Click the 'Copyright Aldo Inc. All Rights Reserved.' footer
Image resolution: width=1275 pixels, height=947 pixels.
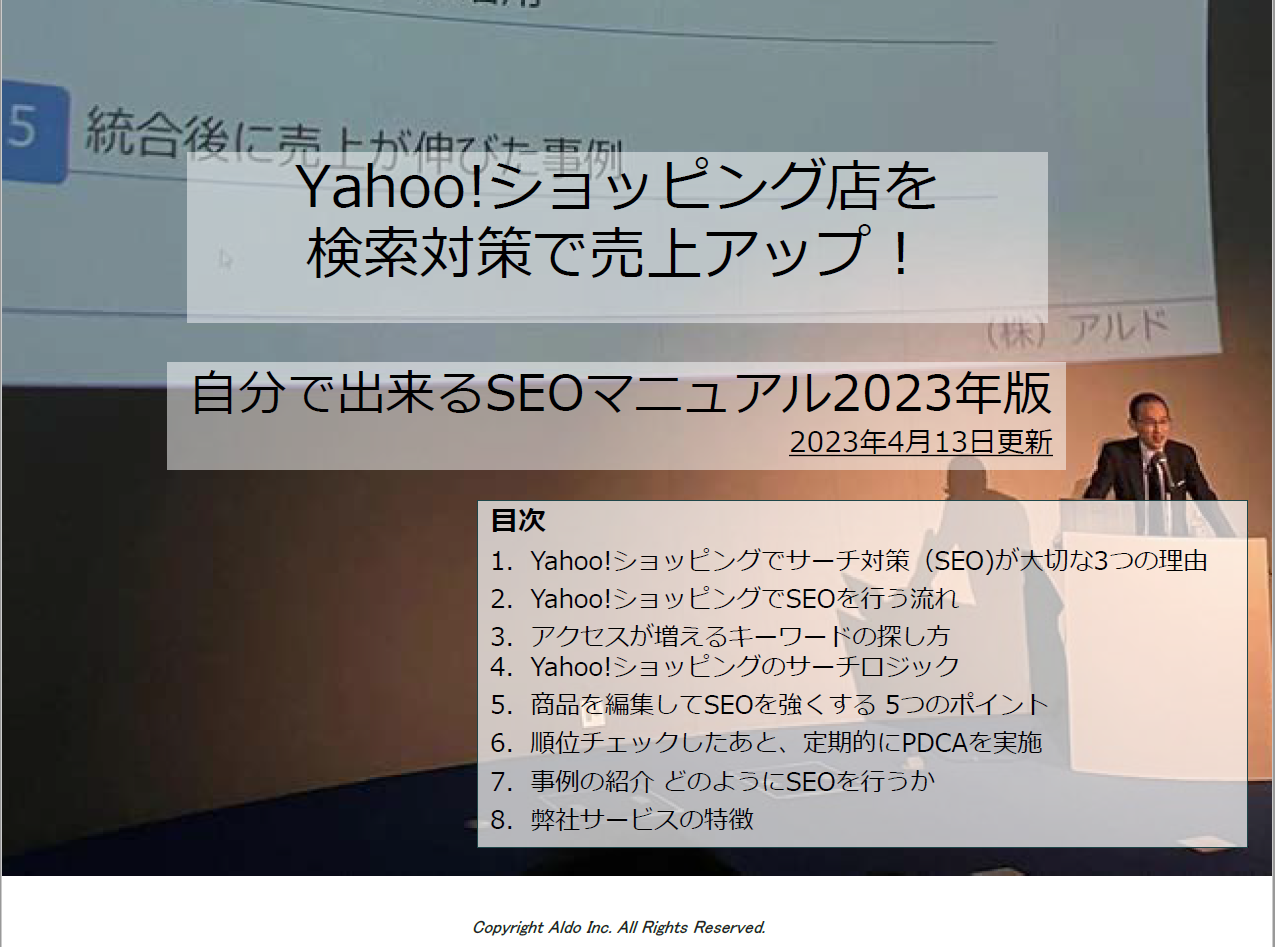coord(619,927)
